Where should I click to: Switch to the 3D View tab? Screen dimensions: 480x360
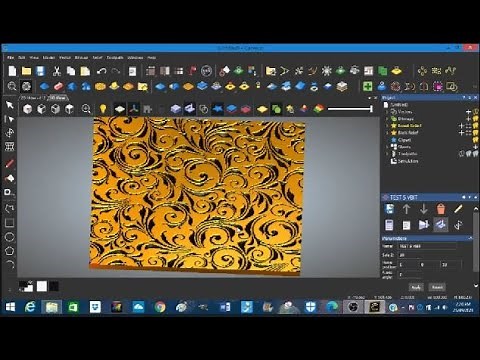coord(58,98)
